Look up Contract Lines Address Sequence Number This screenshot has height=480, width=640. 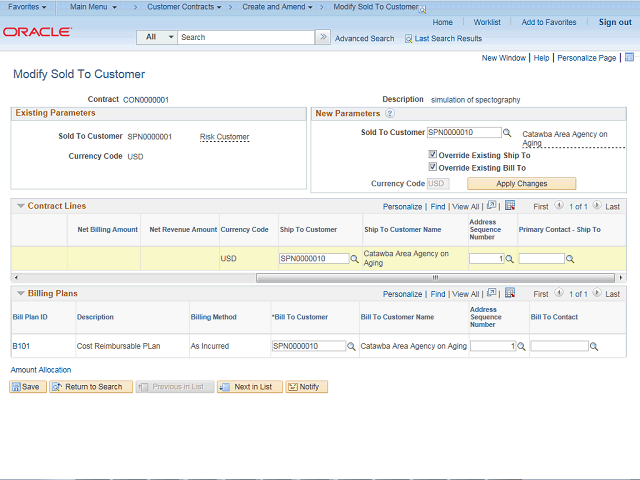(x=509, y=259)
